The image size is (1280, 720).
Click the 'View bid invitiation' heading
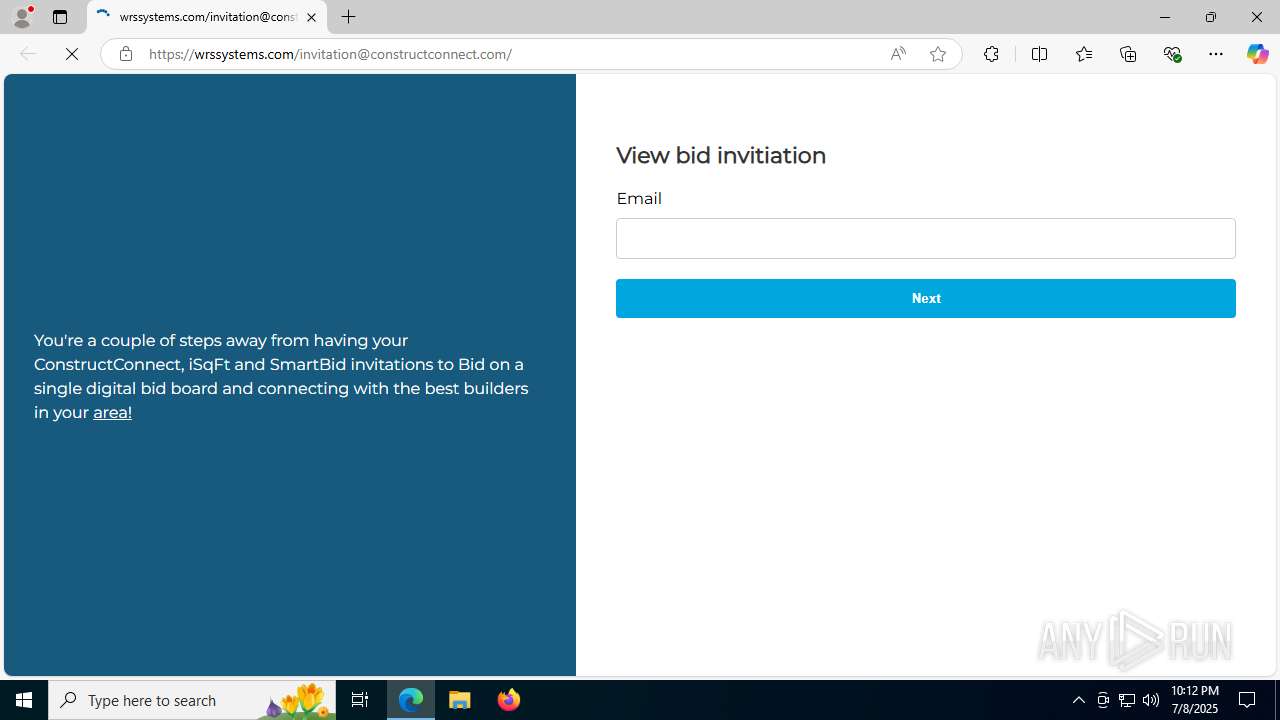721,155
